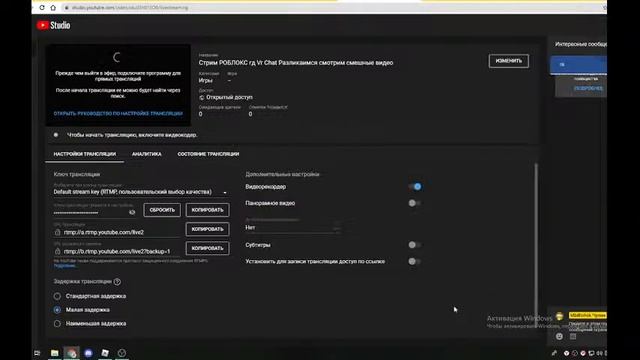Screen dimensions: 640x360
Task: Click the 'Открытый доступ' visibility text
Action: tap(229, 97)
